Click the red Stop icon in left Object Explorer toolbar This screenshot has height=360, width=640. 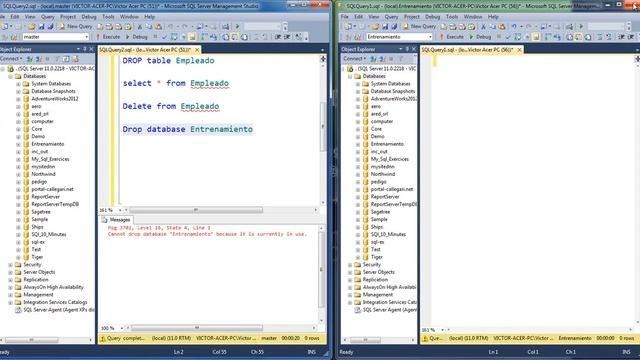point(76,59)
